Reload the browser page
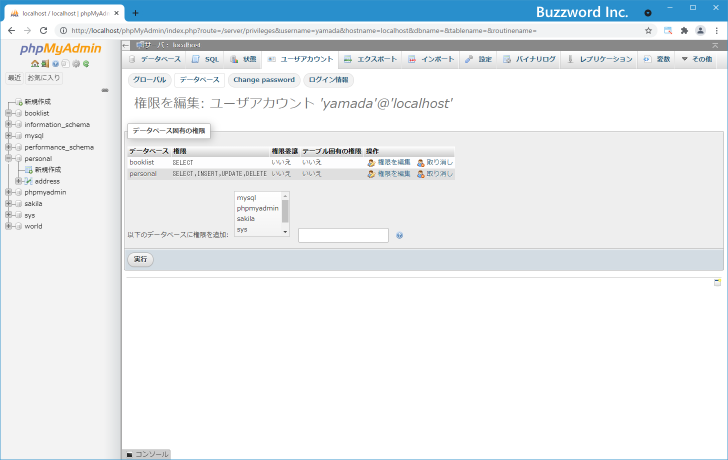 (43, 31)
